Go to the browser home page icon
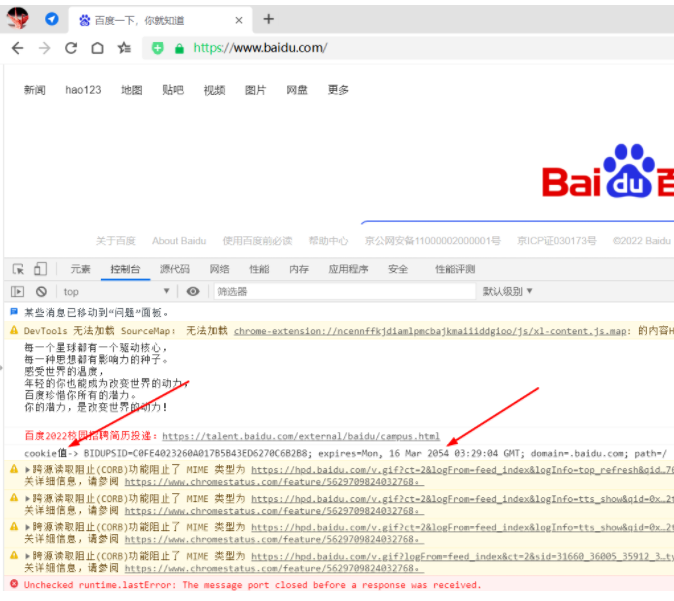The height and width of the screenshot is (601, 674). click(x=98, y=48)
